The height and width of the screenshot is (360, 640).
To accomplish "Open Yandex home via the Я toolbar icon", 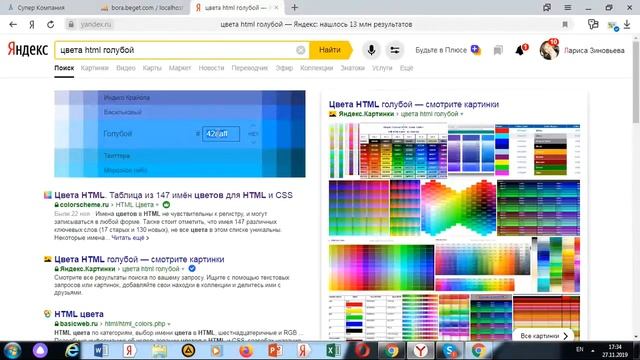I will pyautogui.click(x=31, y=24).
